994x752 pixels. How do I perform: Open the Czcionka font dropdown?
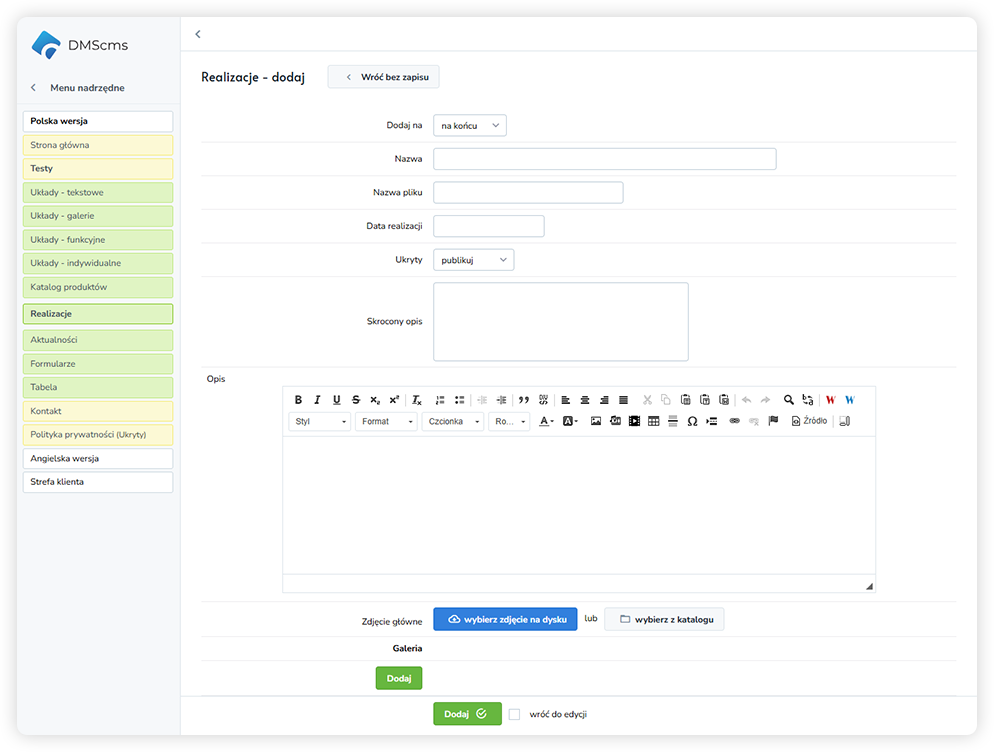pyautogui.click(x=453, y=422)
